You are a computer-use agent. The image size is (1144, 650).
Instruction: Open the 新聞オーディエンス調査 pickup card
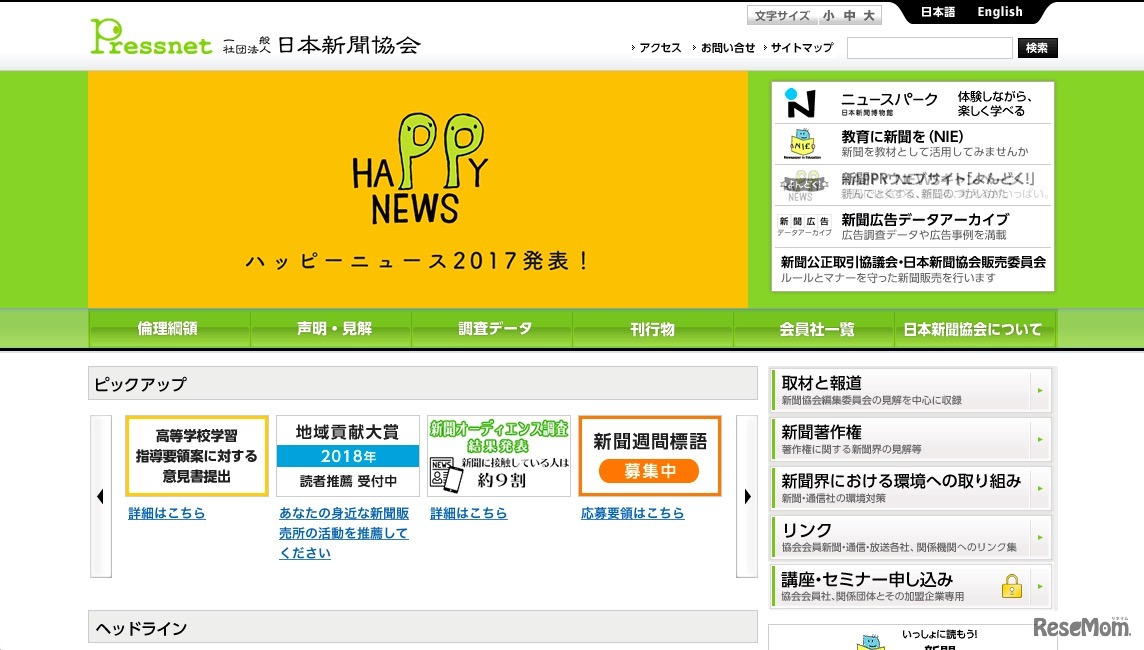(499, 456)
